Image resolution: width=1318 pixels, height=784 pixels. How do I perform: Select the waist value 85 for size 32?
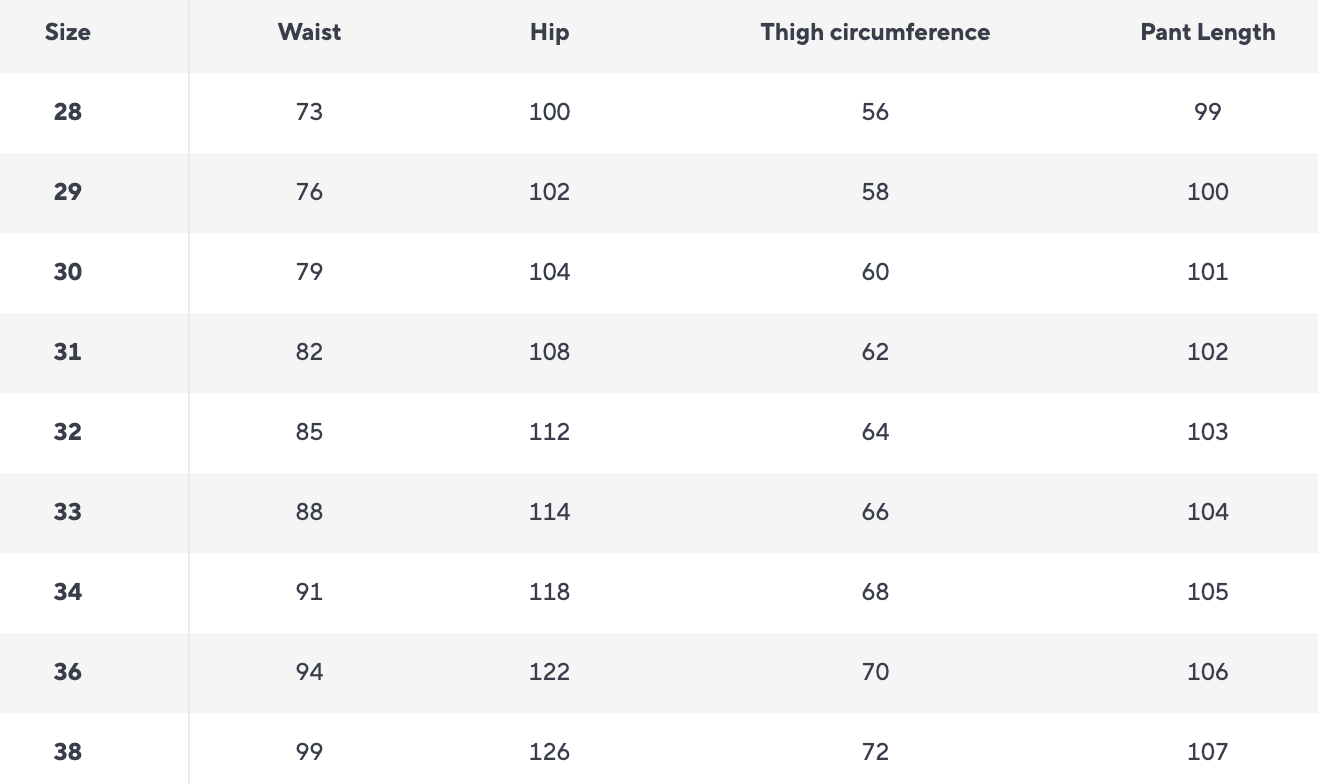tap(309, 432)
